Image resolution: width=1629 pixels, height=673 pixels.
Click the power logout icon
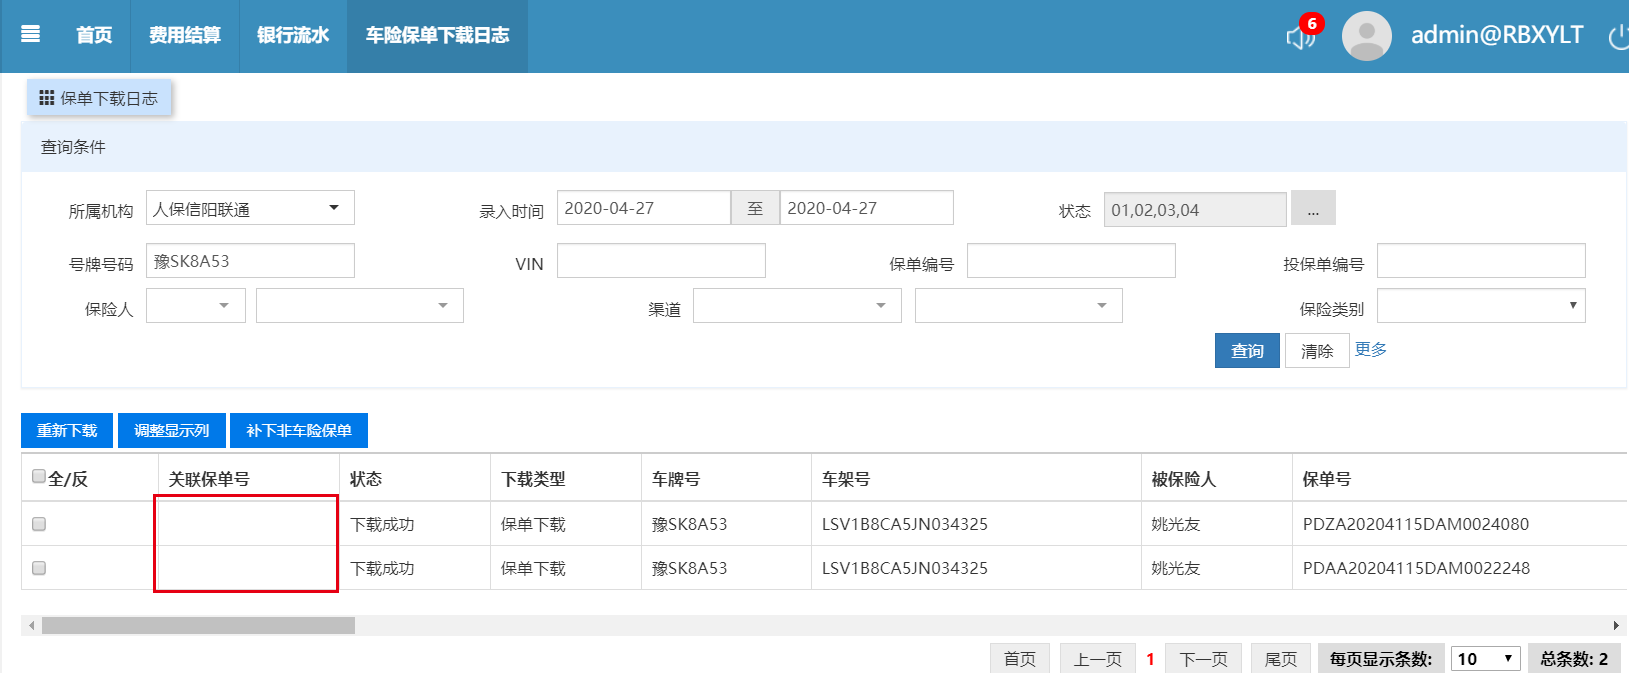tap(1617, 37)
